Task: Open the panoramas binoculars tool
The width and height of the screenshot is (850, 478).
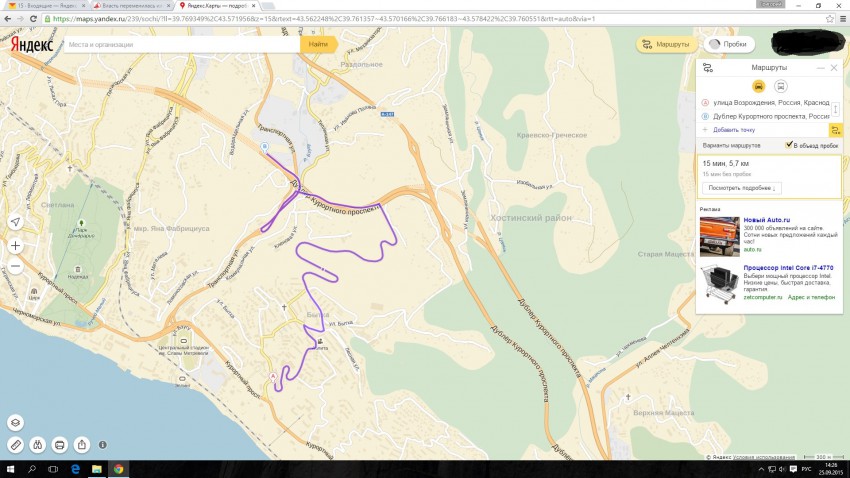Action: (38, 444)
